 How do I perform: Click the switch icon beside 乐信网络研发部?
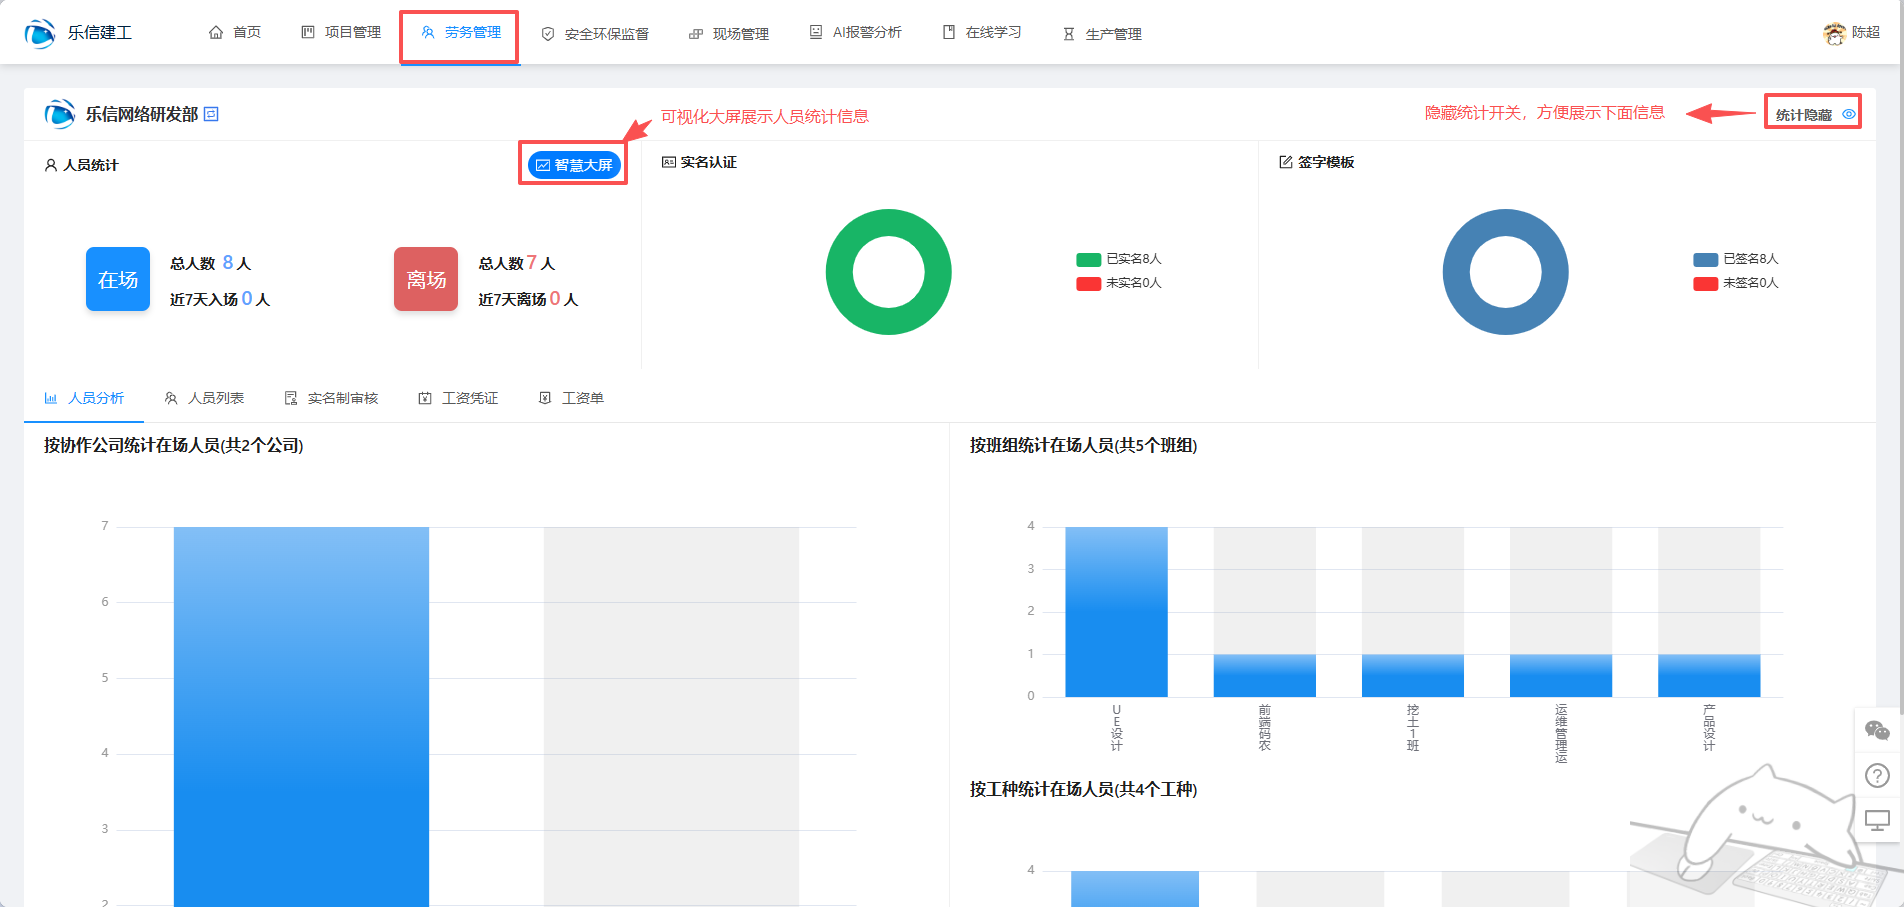(211, 115)
